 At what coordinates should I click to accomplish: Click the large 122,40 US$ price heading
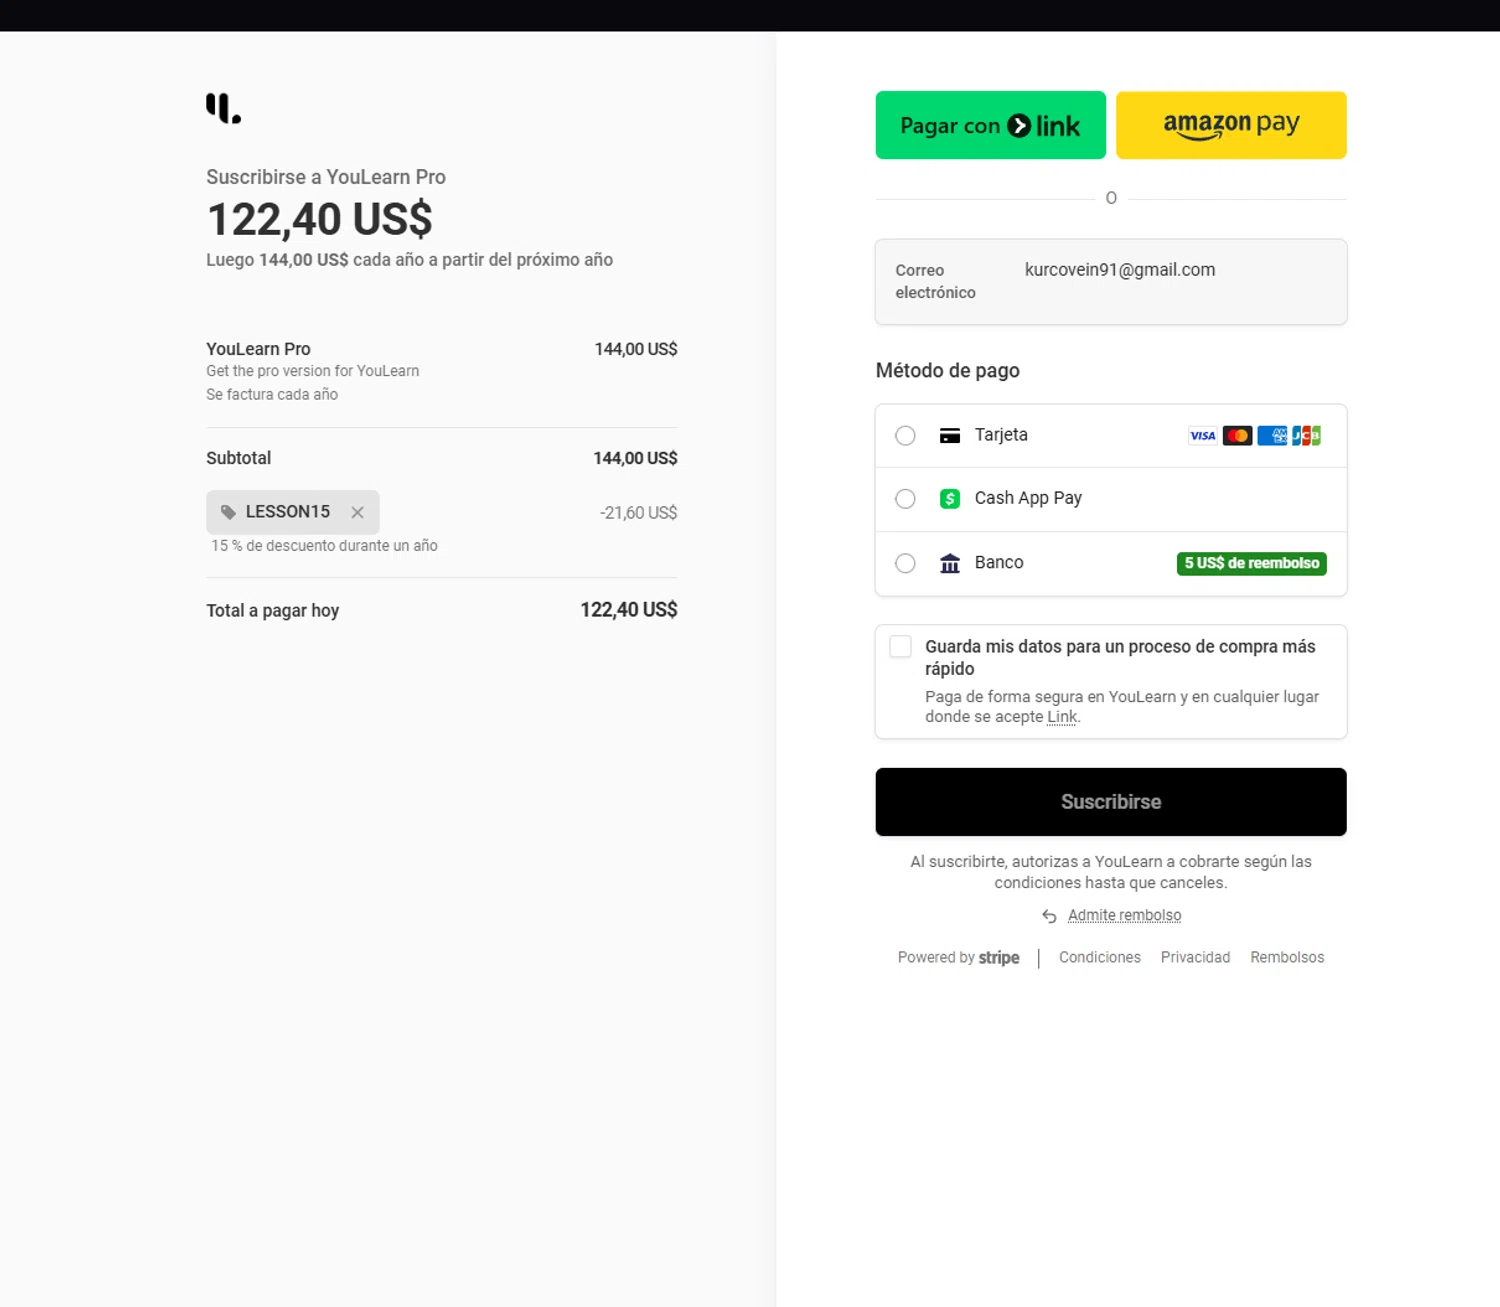319,219
